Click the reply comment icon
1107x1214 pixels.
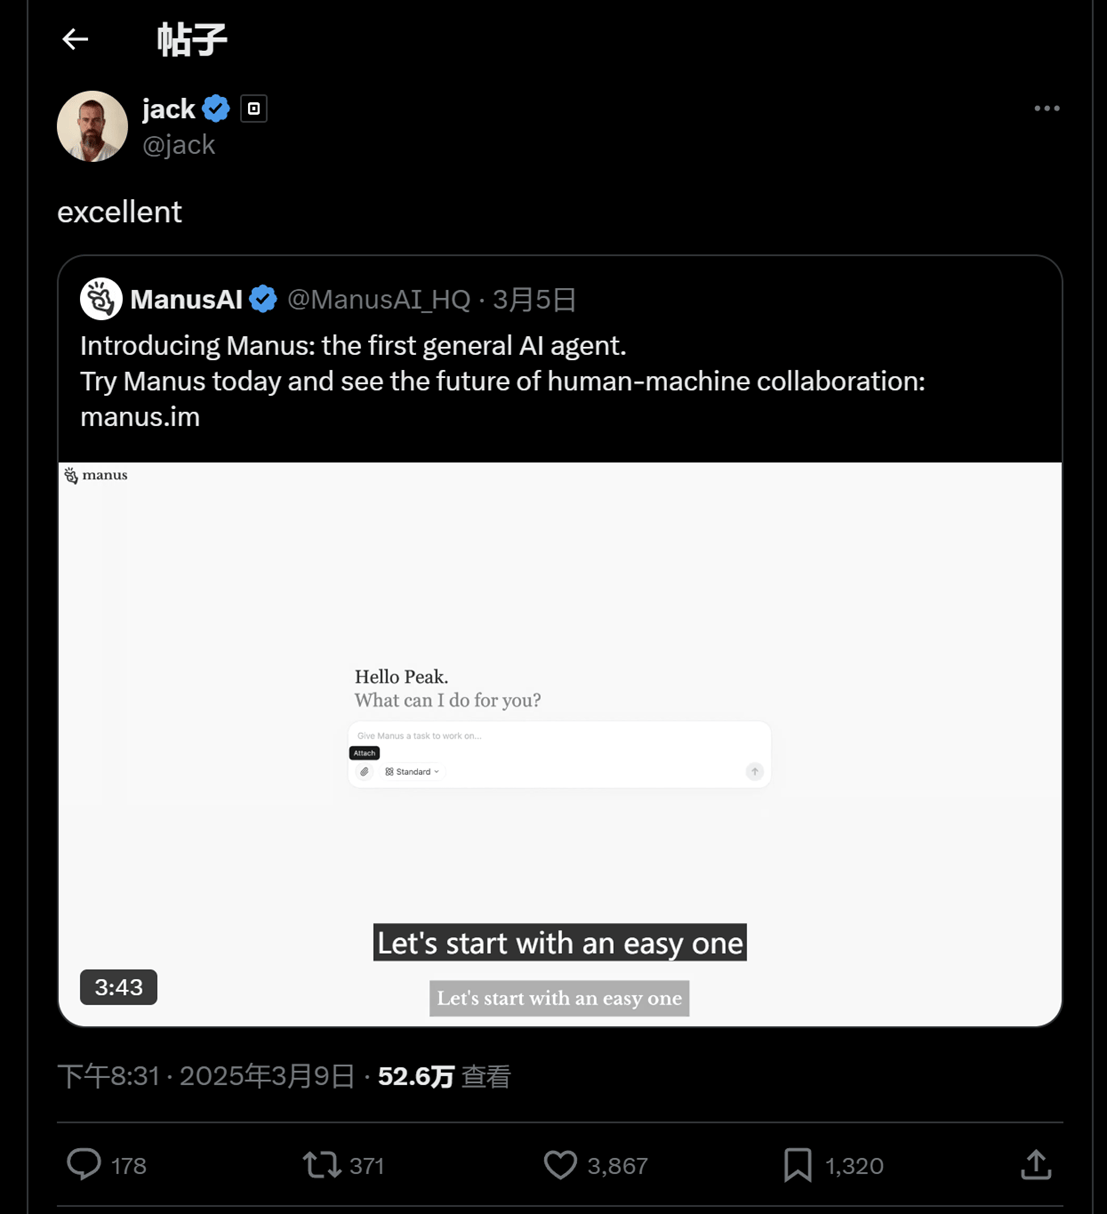pyautogui.click(x=84, y=1164)
